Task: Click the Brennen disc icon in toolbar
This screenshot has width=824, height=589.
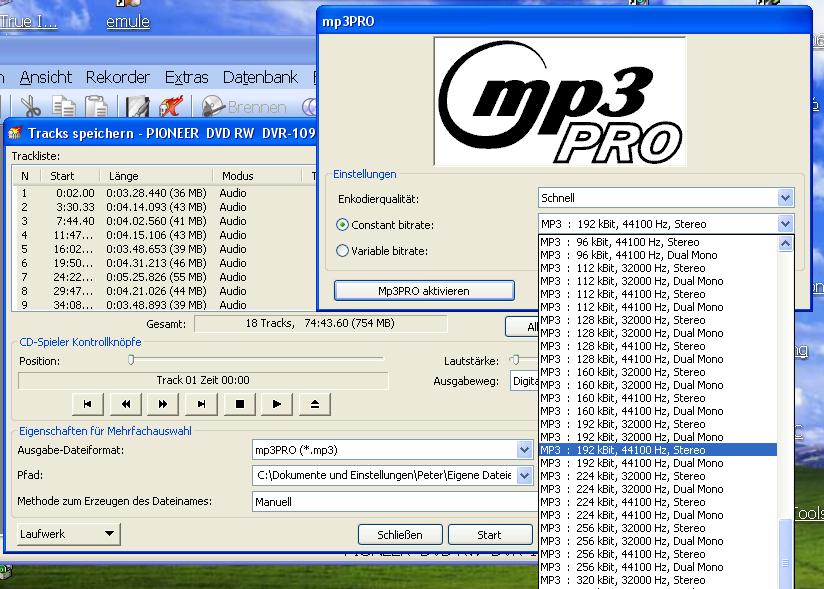Action: (x=213, y=107)
